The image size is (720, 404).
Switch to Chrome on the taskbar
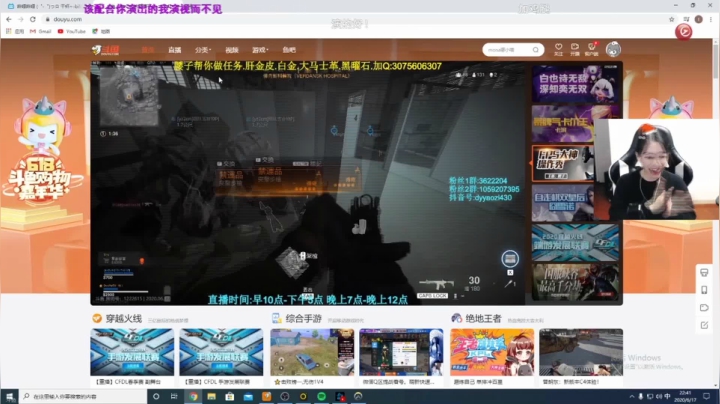click(193, 396)
